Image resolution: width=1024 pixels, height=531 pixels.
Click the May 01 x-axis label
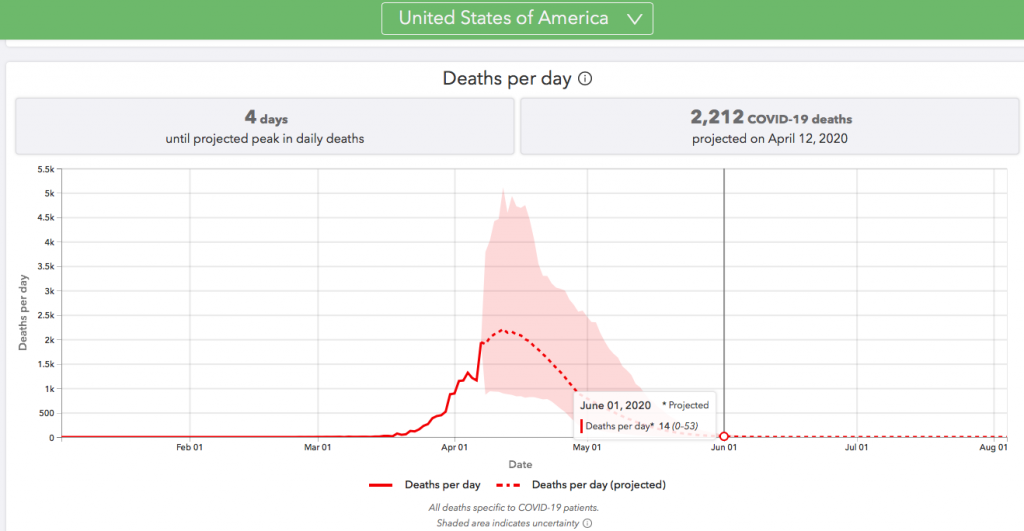click(587, 449)
